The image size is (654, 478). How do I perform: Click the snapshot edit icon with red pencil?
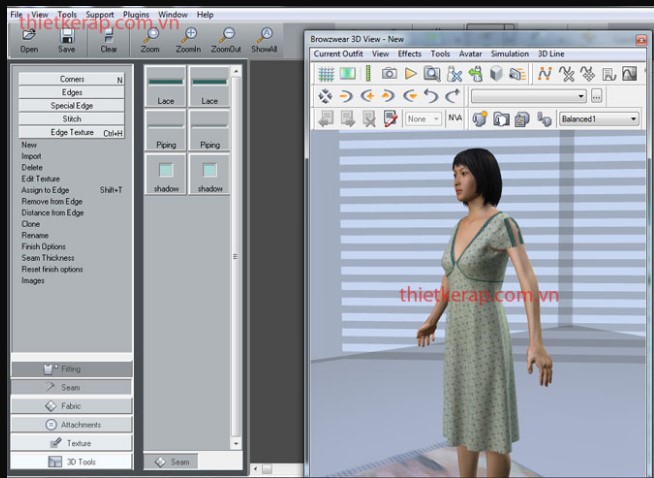click(390, 119)
